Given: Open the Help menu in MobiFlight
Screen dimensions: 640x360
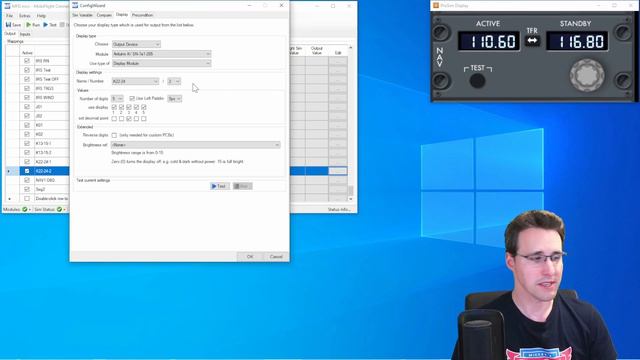Looking at the screenshot, I should click(x=41, y=16).
